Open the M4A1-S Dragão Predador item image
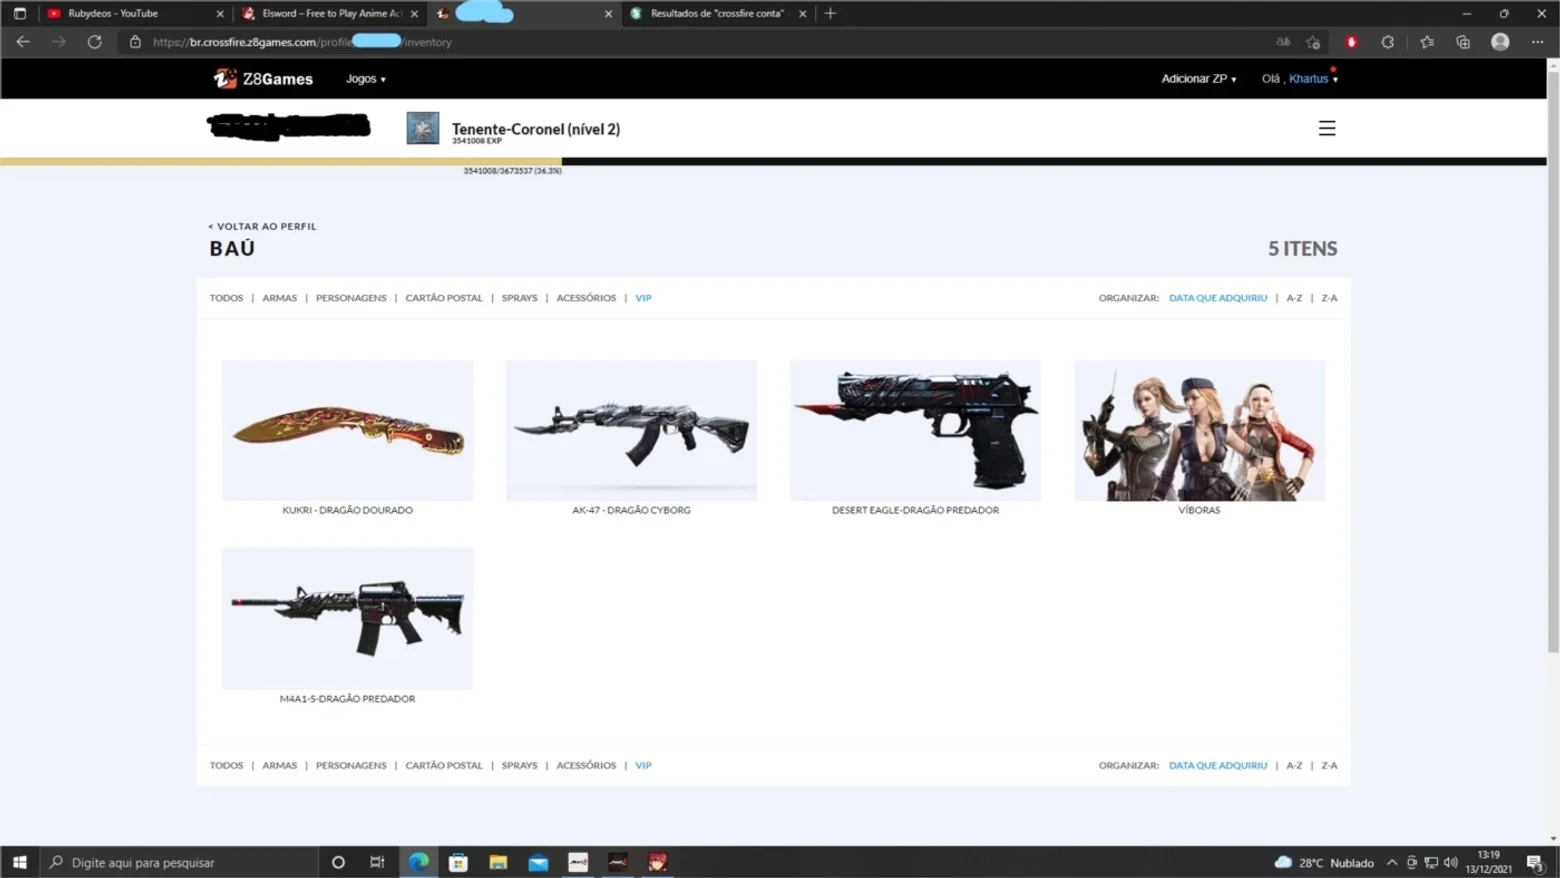The height and width of the screenshot is (878, 1560). [x=348, y=618]
